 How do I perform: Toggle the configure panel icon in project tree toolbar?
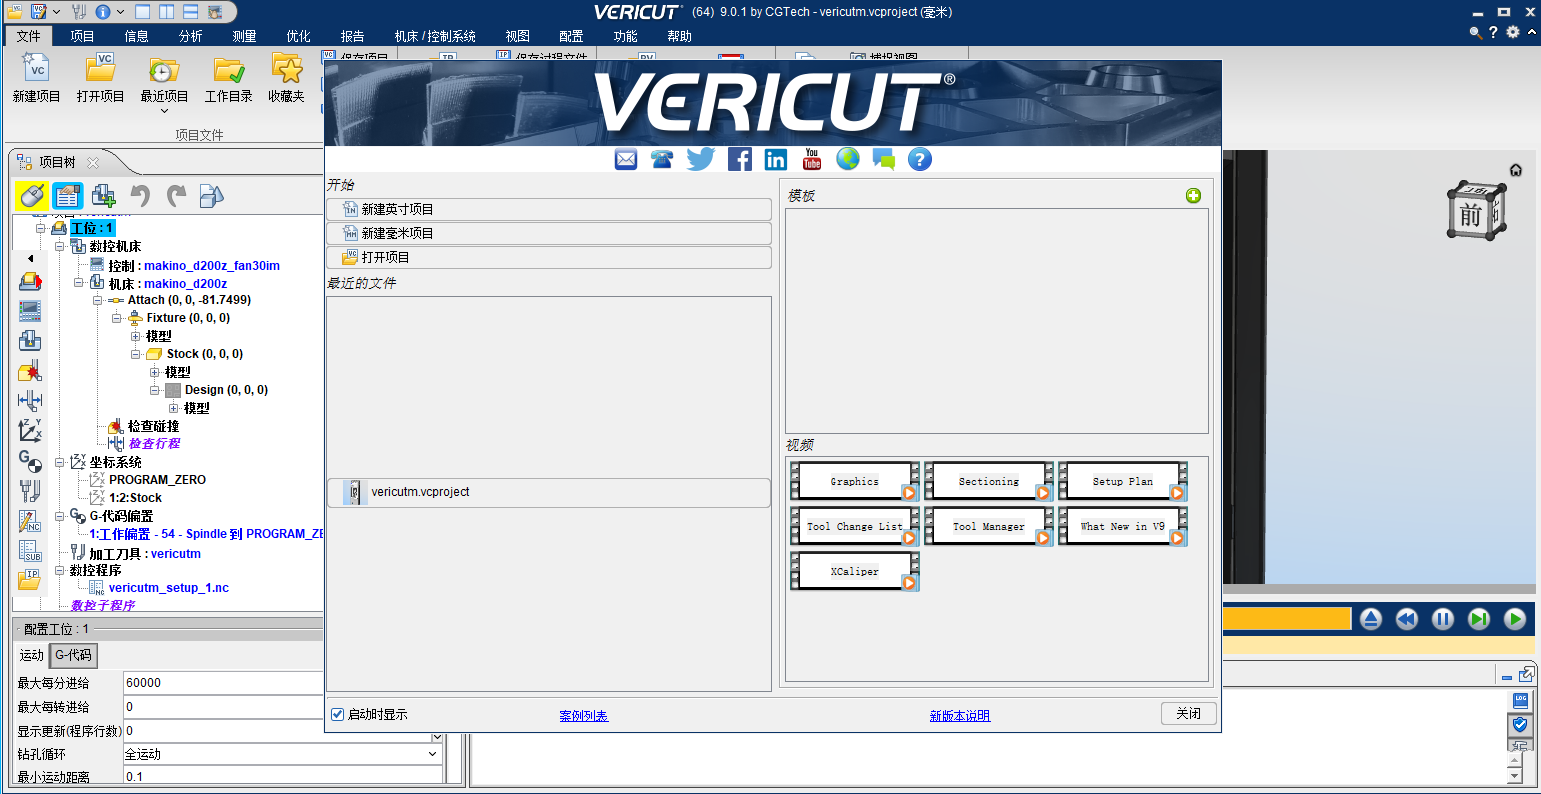pos(68,195)
